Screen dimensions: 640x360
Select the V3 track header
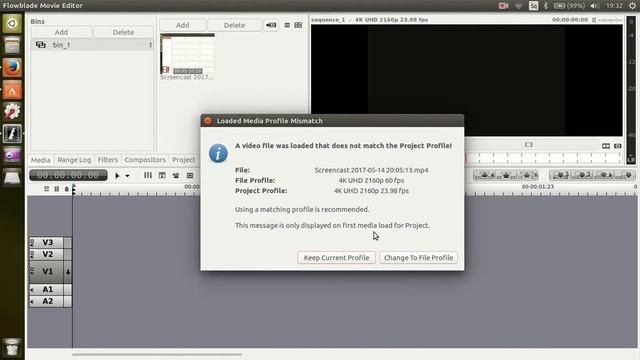[x=48, y=242]
